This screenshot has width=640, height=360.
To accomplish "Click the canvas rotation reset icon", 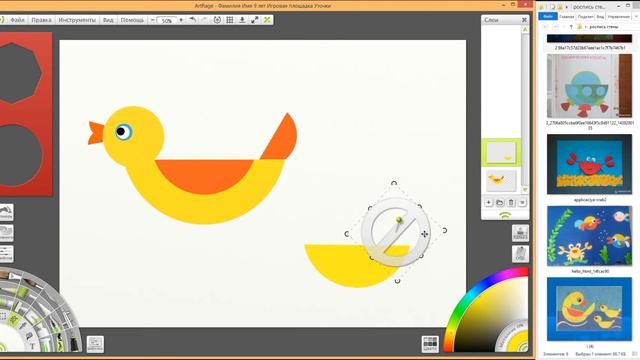I will point(217,20).
